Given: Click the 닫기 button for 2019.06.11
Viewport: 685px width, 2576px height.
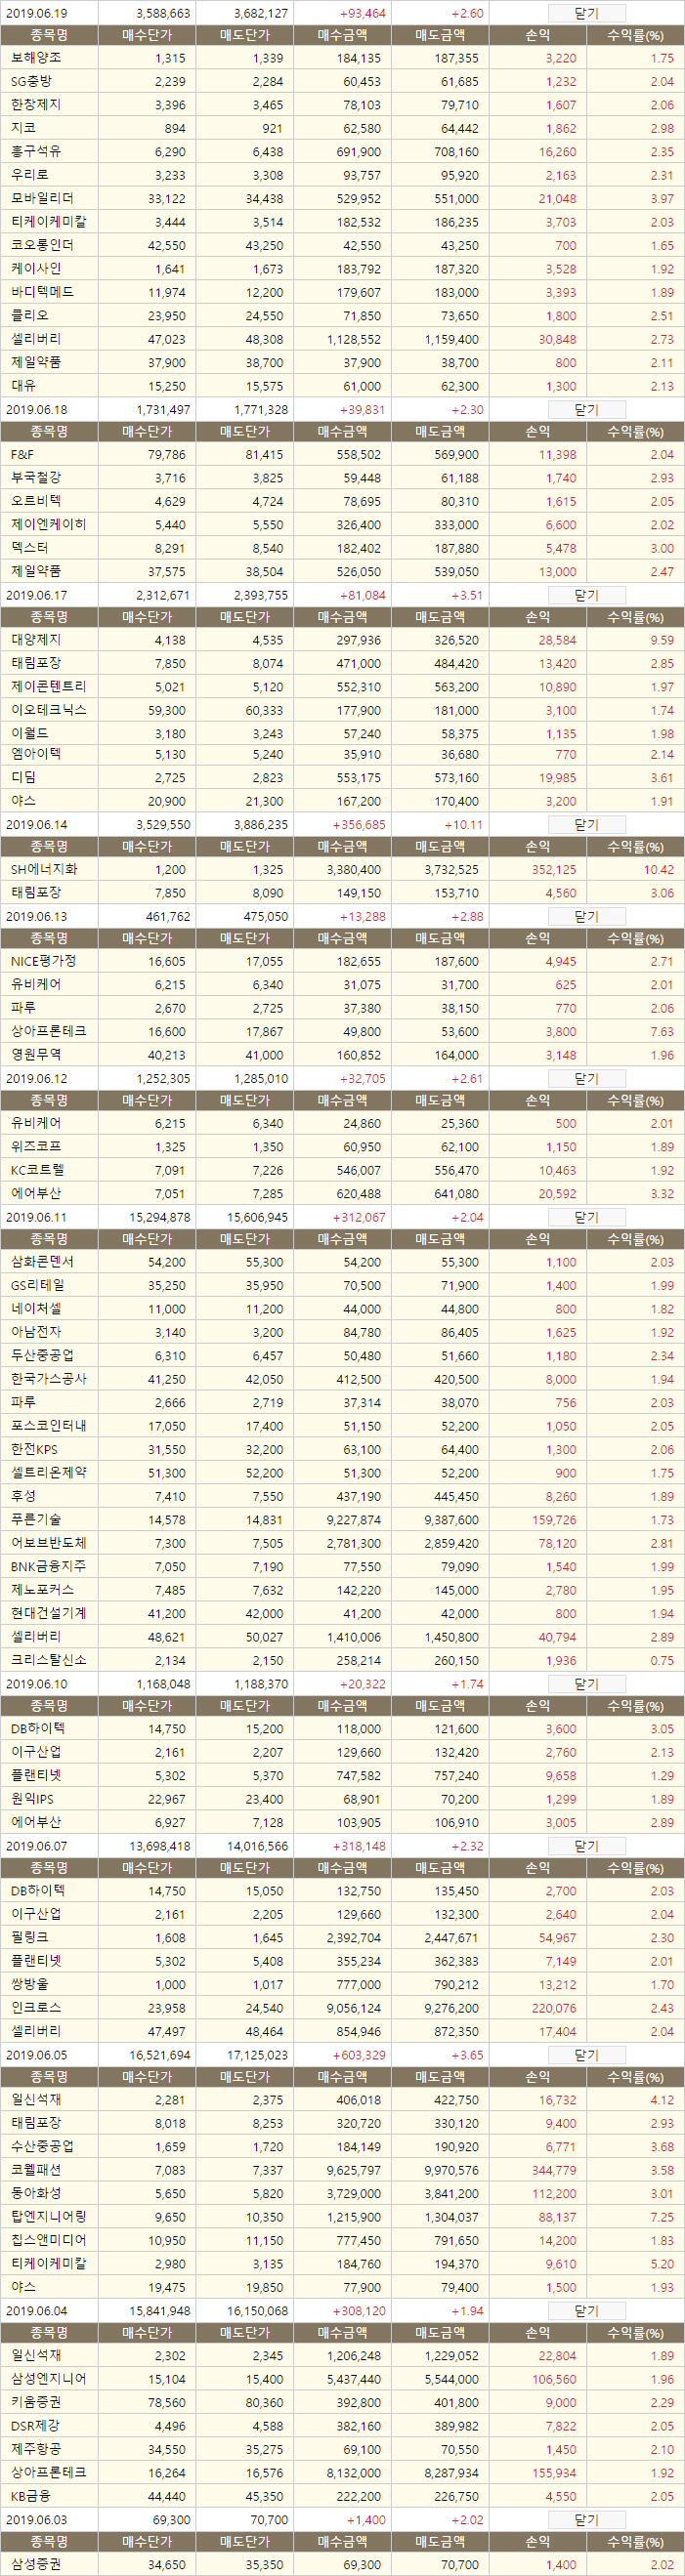Looking at the screenshot, I should [x=587, y=1218].
